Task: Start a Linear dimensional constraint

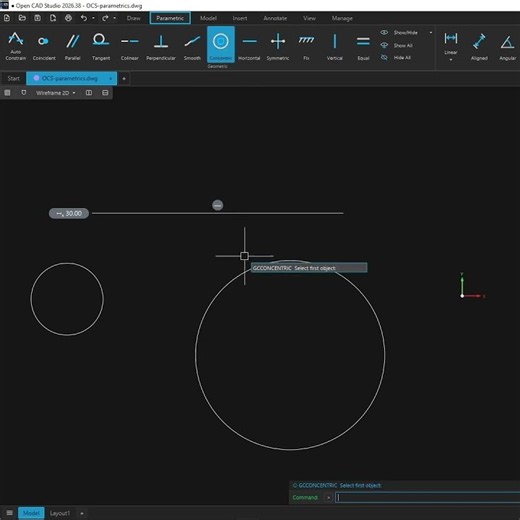Action: click(x=451, y=43)
